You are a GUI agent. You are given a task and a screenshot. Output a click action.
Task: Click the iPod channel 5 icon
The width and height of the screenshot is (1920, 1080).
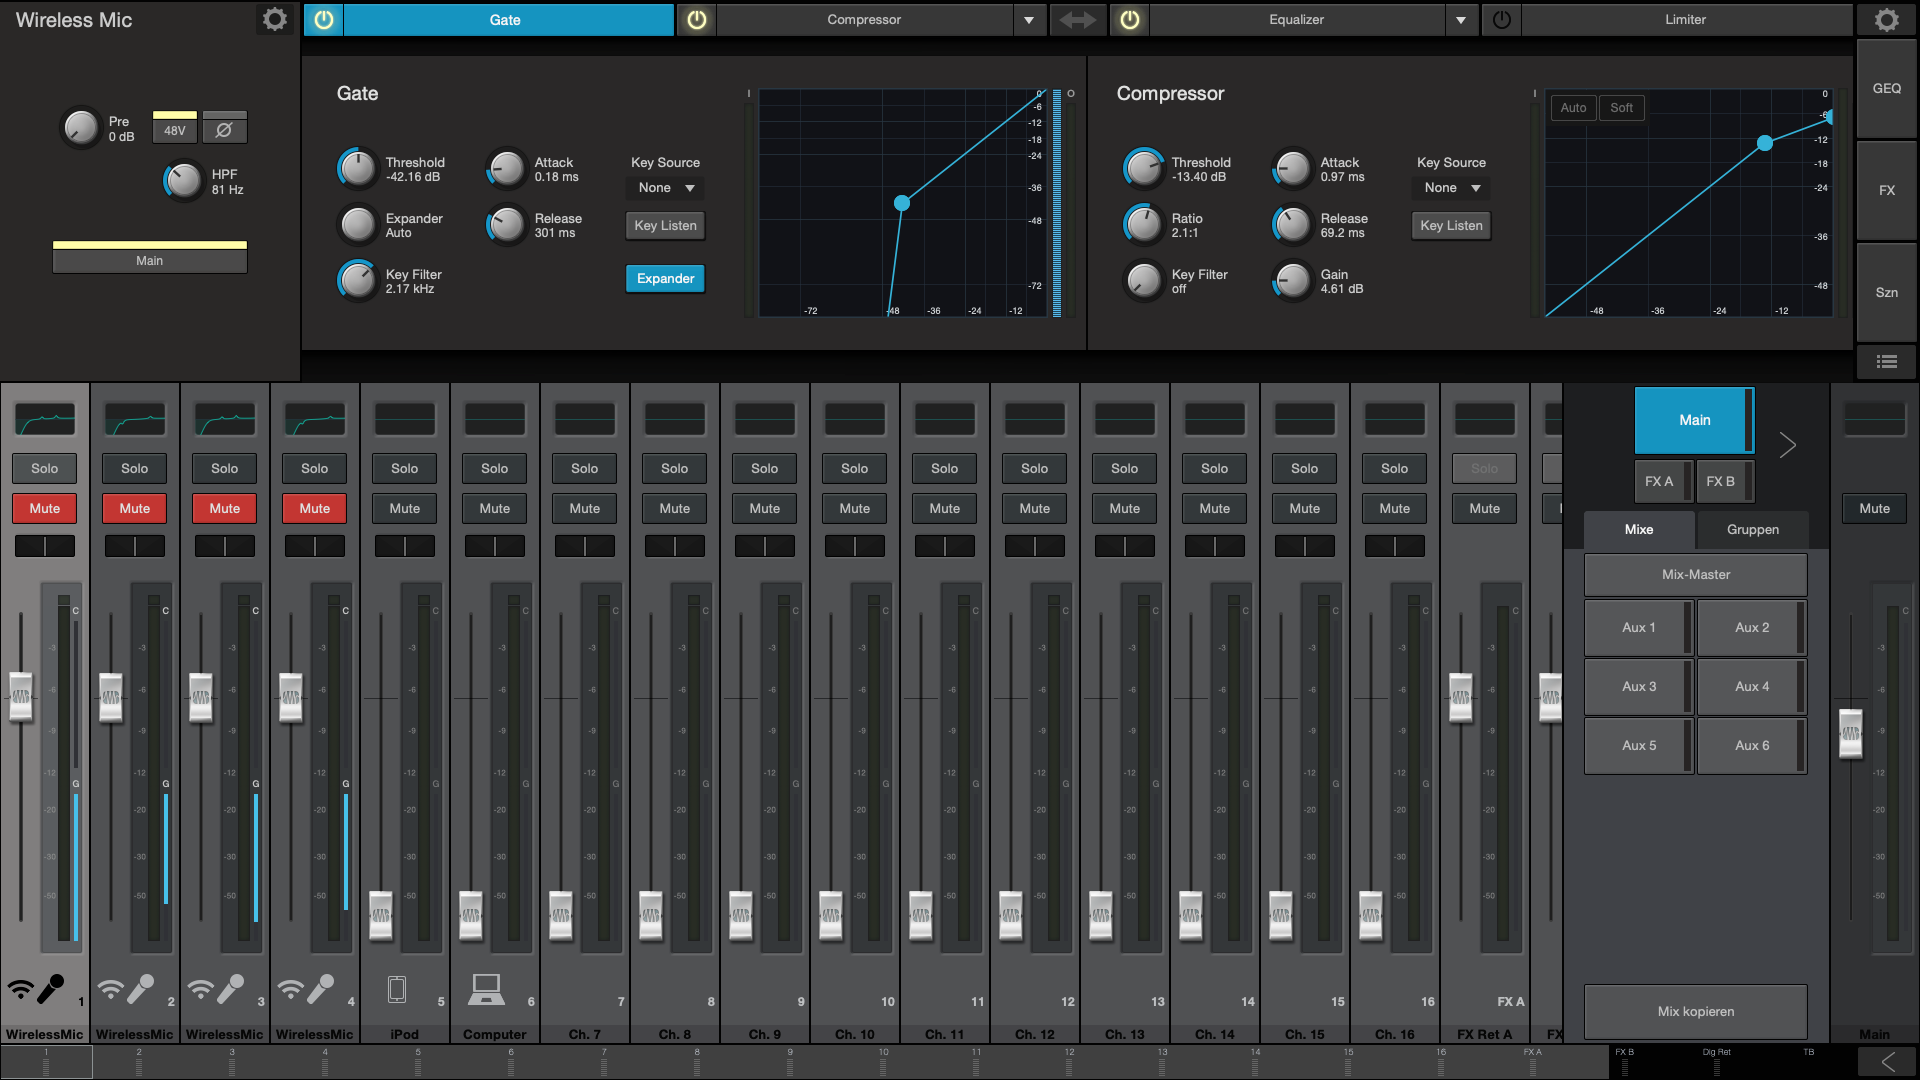point(397,989)
